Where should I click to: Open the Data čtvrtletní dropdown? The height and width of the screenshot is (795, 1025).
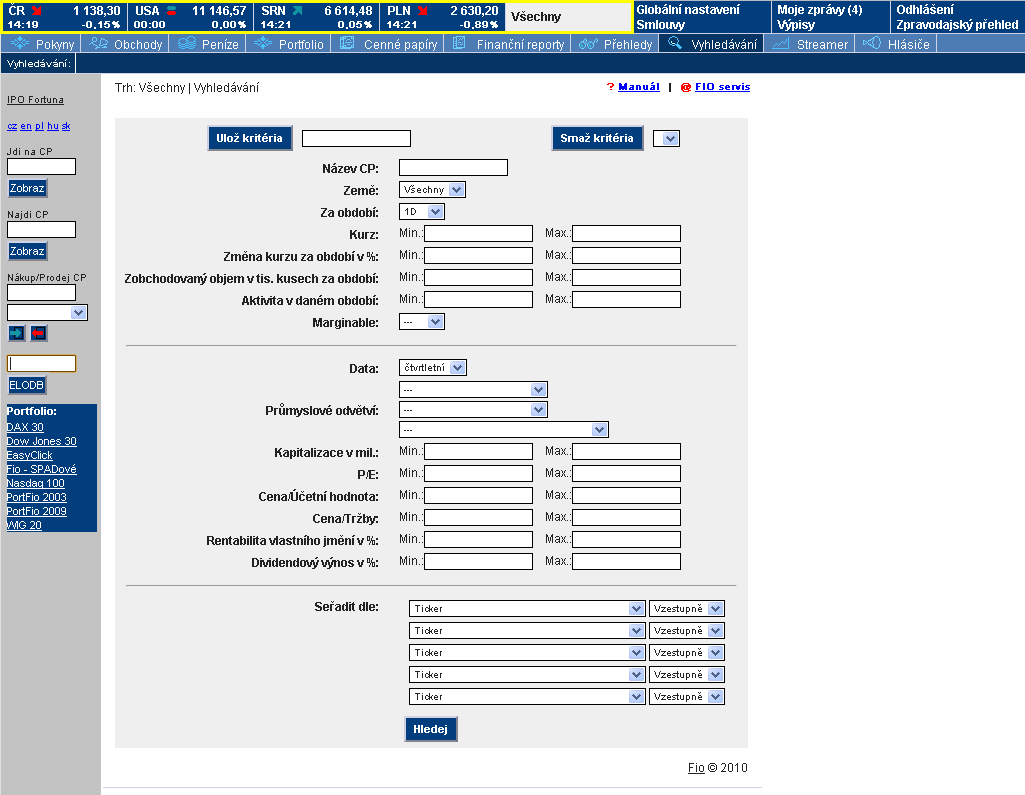[x=432, y=368]
